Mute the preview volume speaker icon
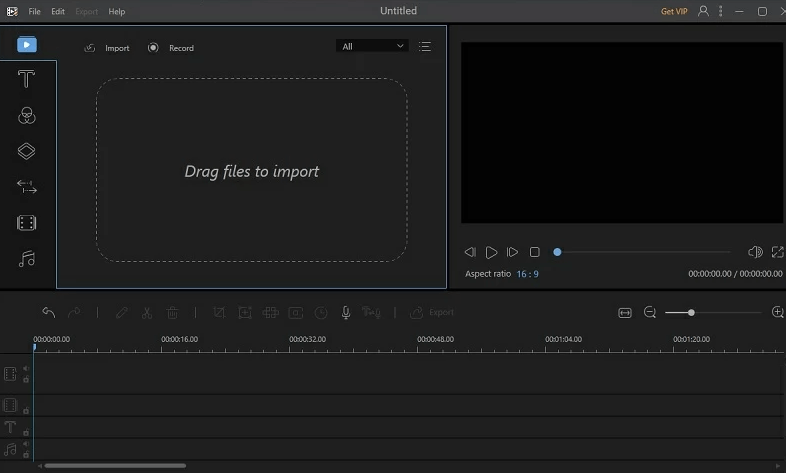786x473 pixels. point(755,252)
